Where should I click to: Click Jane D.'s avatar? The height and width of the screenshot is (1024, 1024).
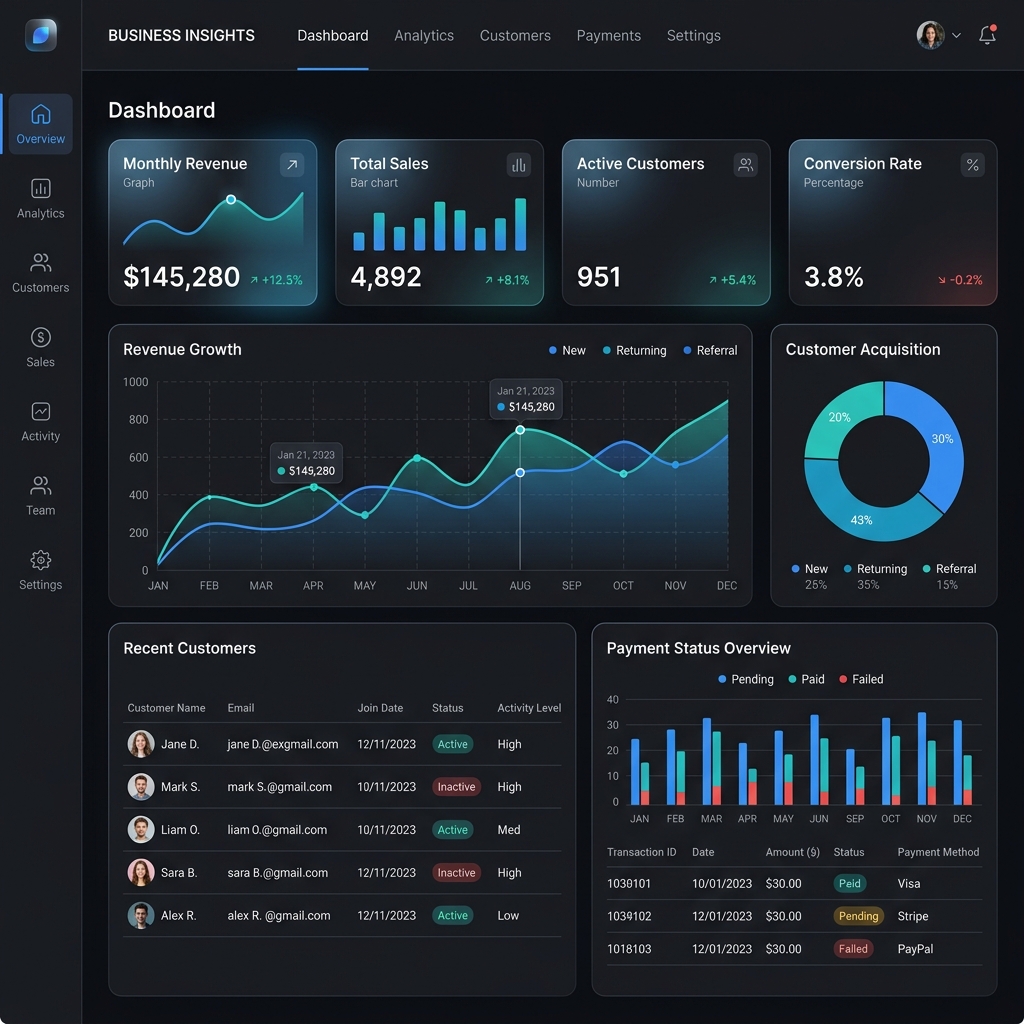click(140, 744)
